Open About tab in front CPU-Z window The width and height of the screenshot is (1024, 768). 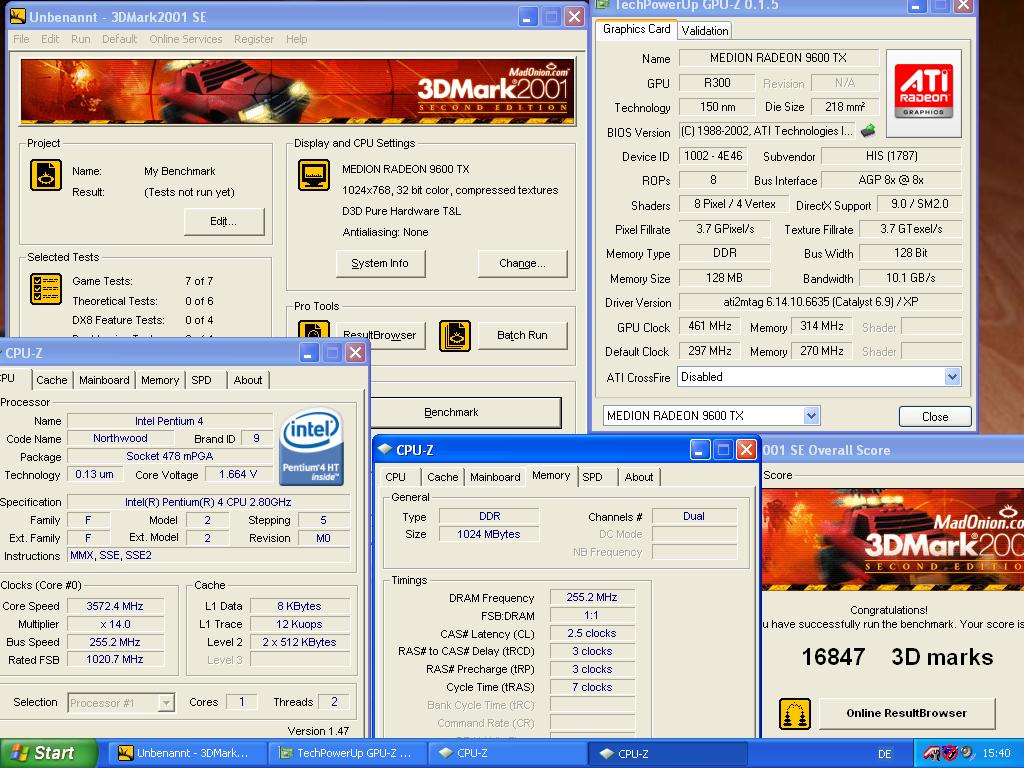click(639, 477)
